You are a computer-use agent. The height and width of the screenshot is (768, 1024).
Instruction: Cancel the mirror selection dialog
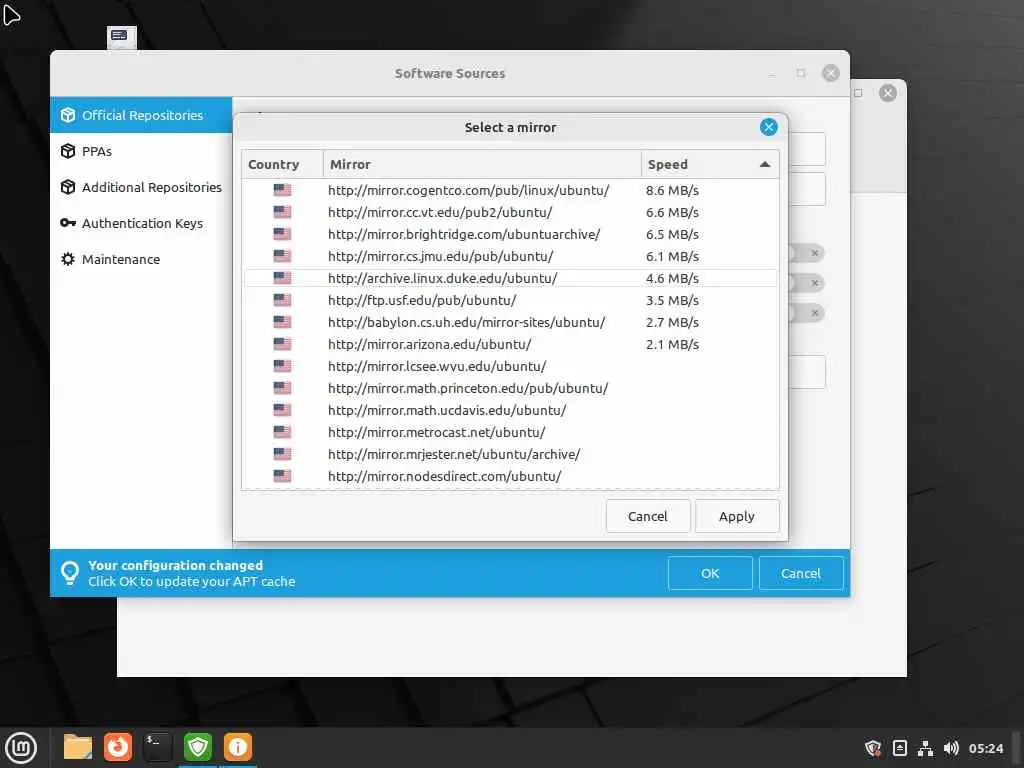(648, 516)
